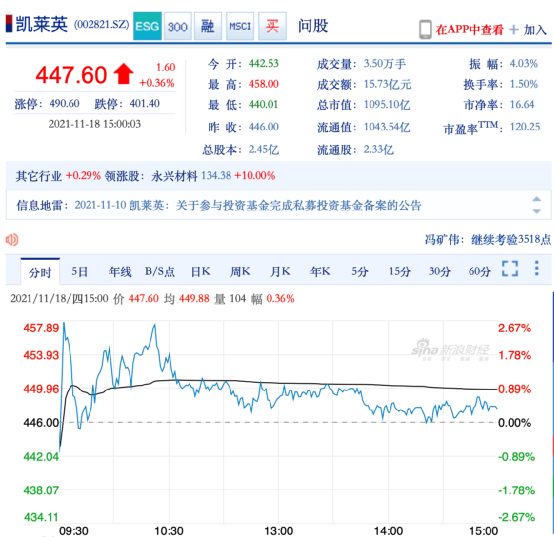Open 在APP中查看 link
Viewport: 554px width, 537px height.
click(470, 30)
